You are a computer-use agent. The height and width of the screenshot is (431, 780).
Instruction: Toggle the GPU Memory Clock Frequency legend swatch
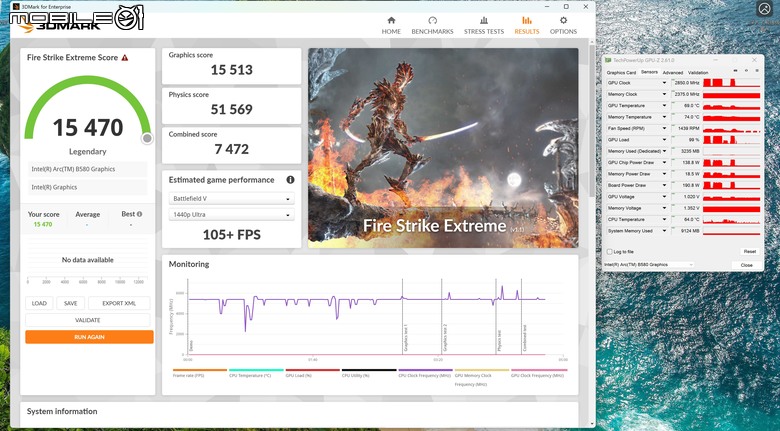click(482, 370)
